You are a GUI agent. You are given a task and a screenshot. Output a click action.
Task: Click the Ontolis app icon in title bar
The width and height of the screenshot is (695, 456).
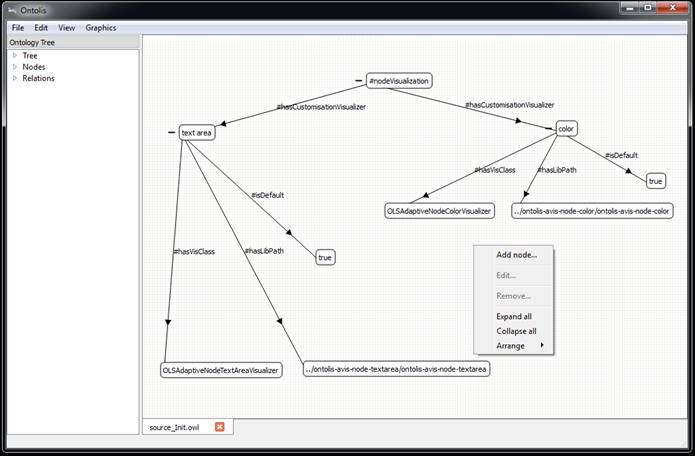click(x=12, y=9)
